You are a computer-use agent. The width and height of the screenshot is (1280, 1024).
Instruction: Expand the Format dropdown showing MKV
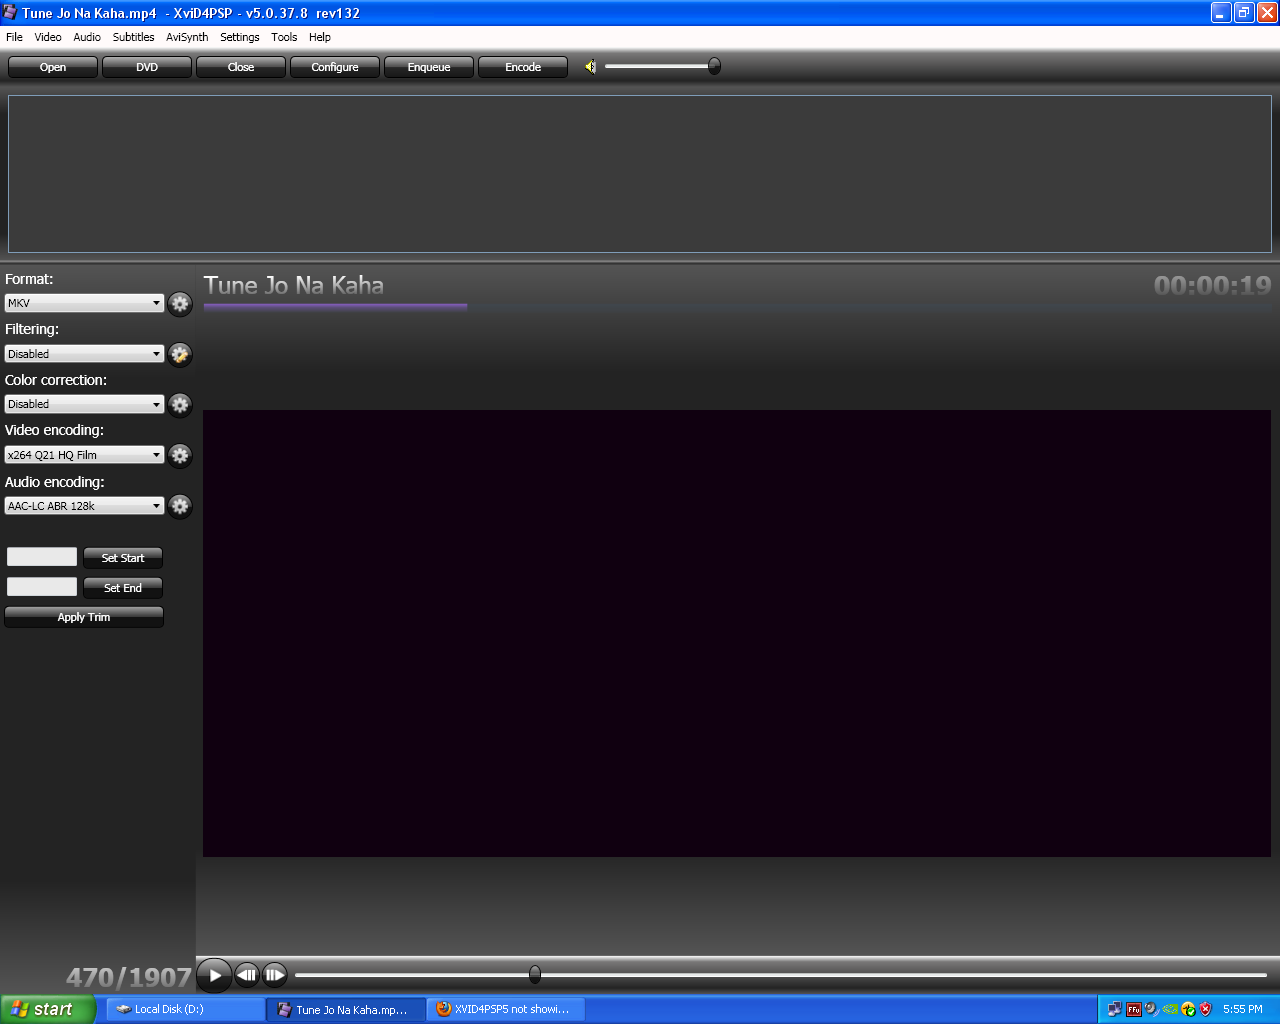[x=84, y=303]
